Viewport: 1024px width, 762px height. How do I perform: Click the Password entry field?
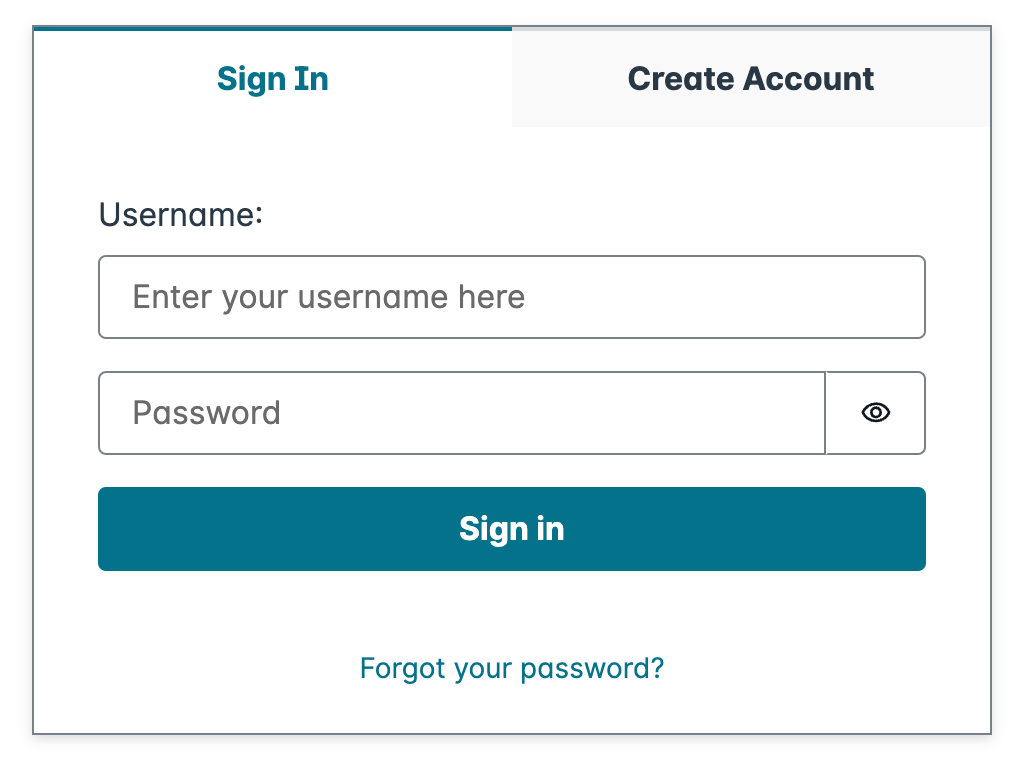[460, 412]
